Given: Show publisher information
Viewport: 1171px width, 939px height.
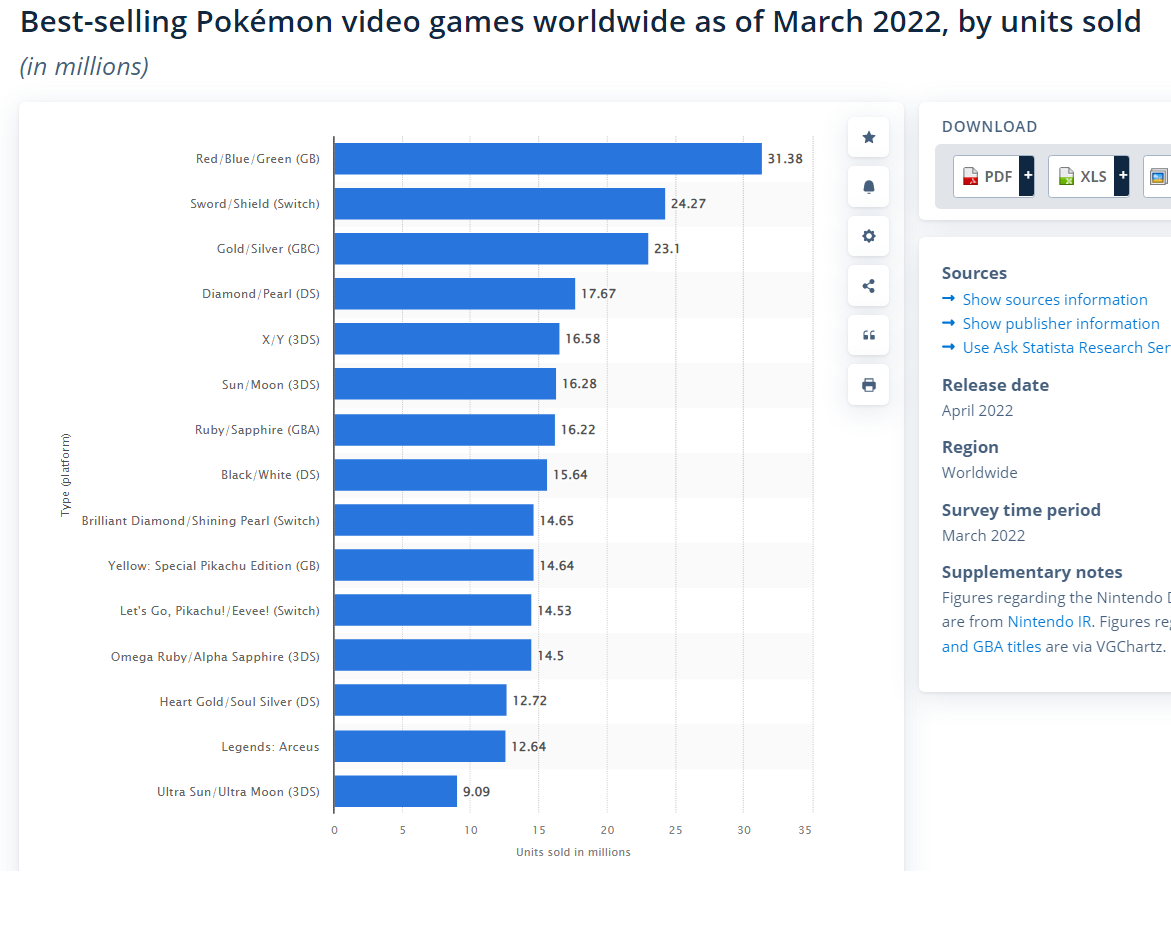Looking at the screenshot, I should click(x=1061, y=323).
